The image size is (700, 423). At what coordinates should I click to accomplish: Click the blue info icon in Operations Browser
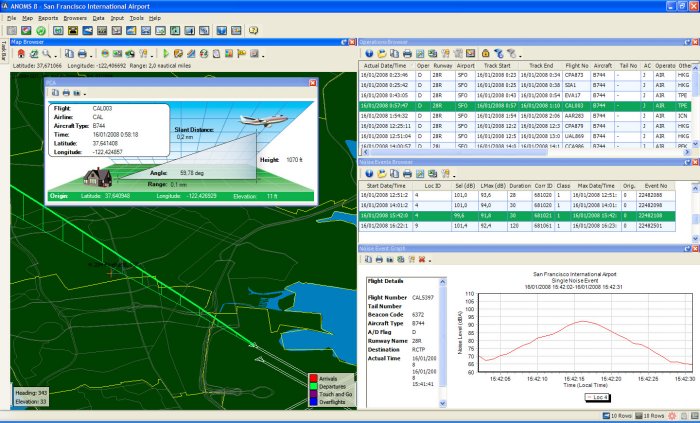(368, 53)
